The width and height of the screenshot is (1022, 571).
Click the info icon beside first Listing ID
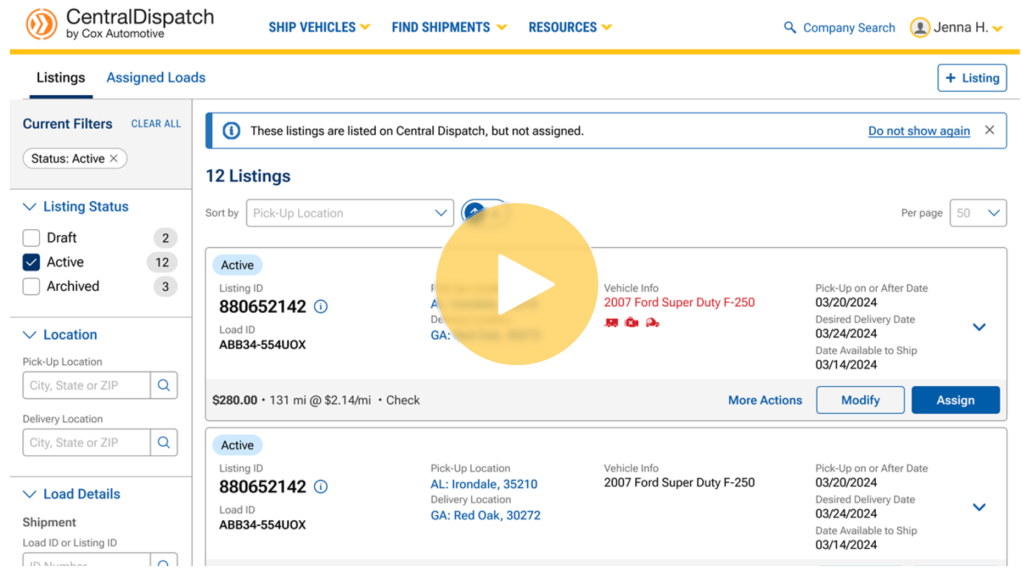tap(321, 307)
